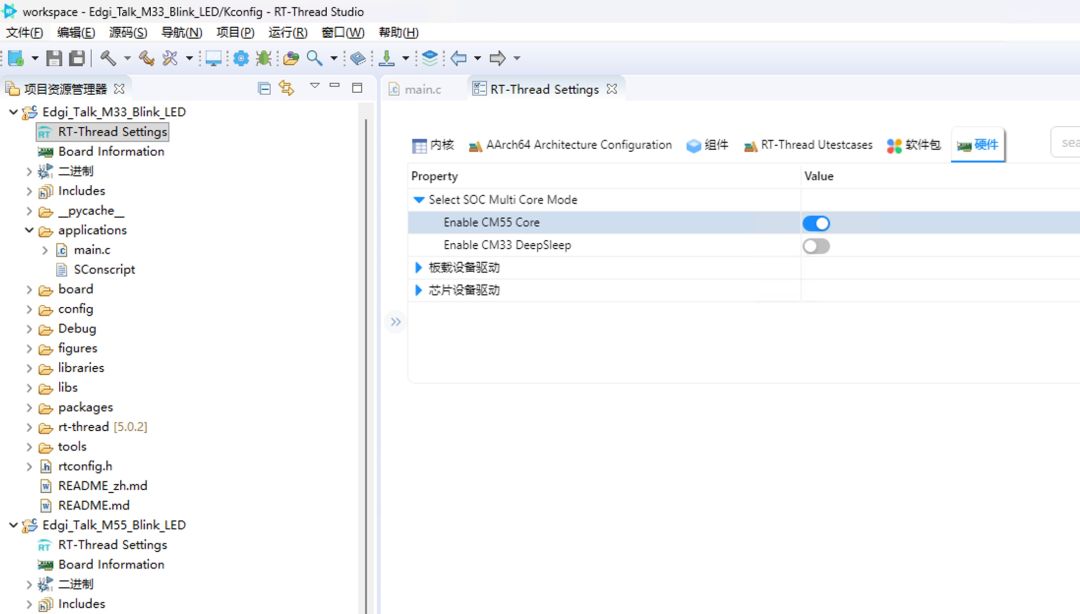Go back with left arrow icon

point(459,59)
